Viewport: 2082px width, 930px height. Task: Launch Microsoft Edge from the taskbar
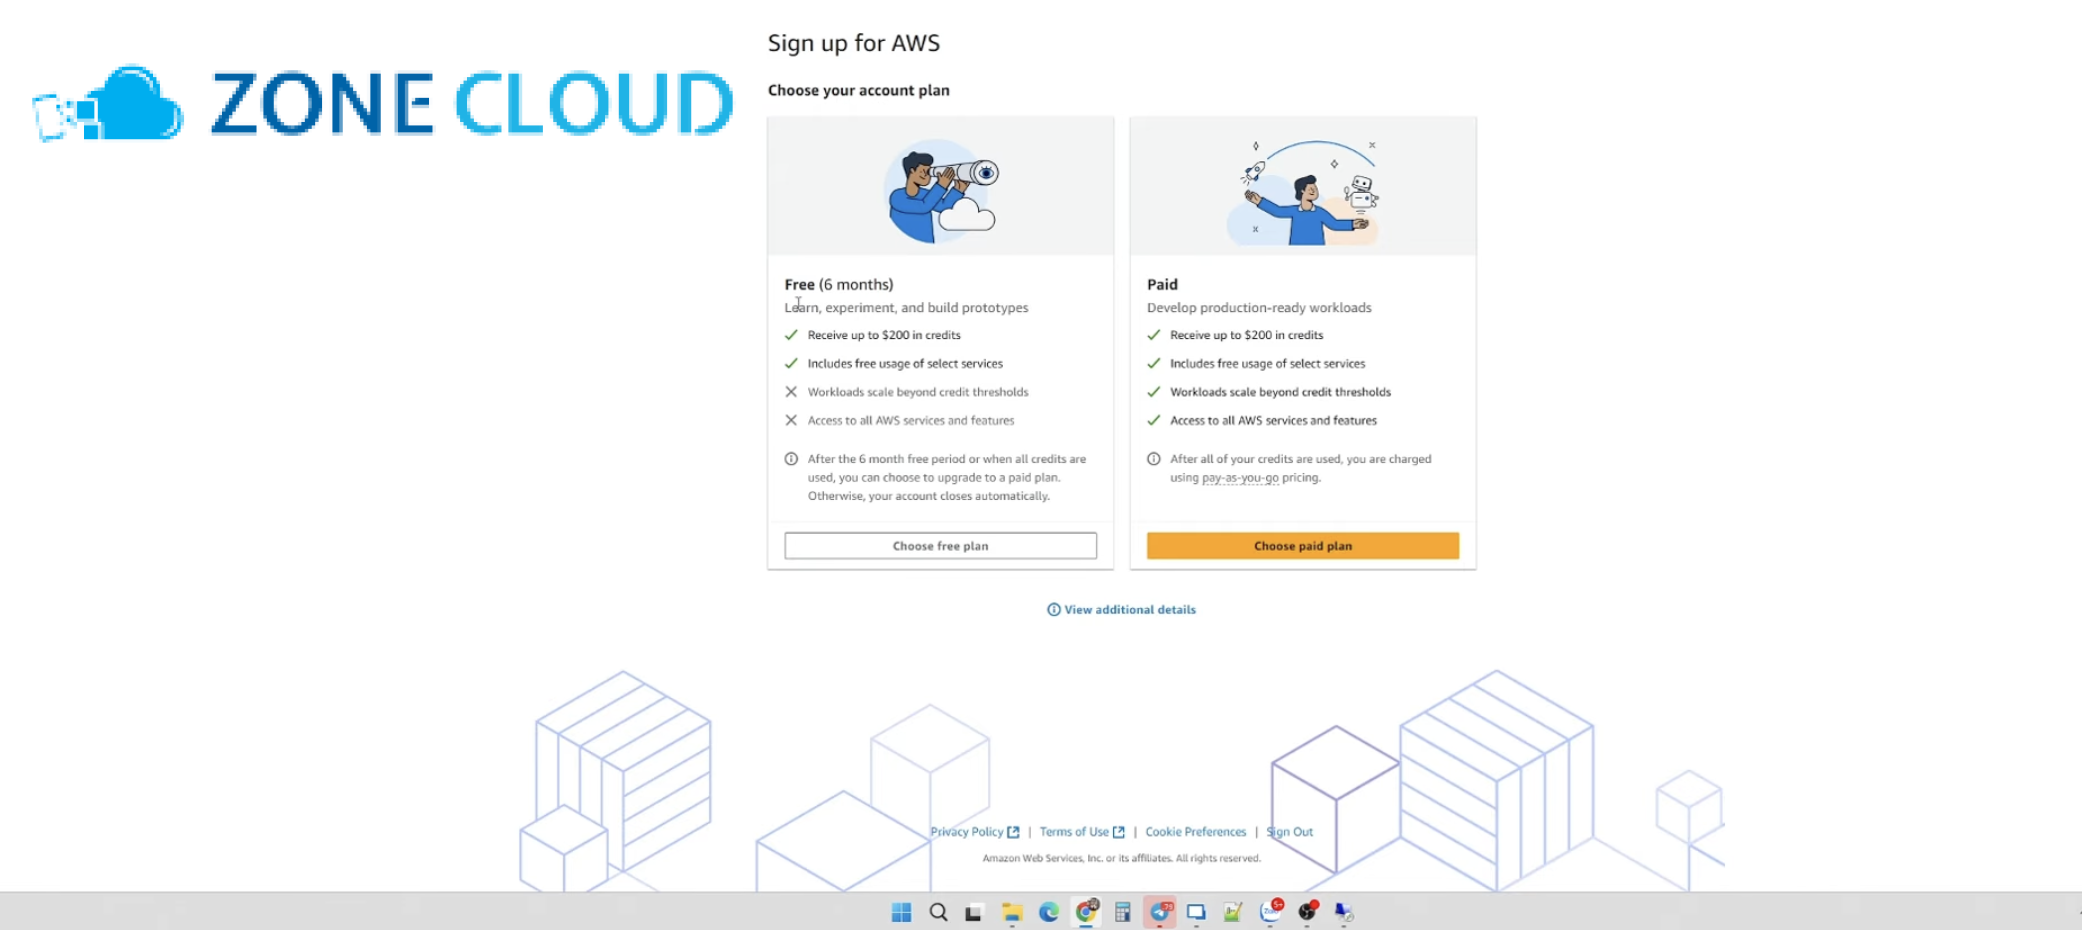point(1049,912)
